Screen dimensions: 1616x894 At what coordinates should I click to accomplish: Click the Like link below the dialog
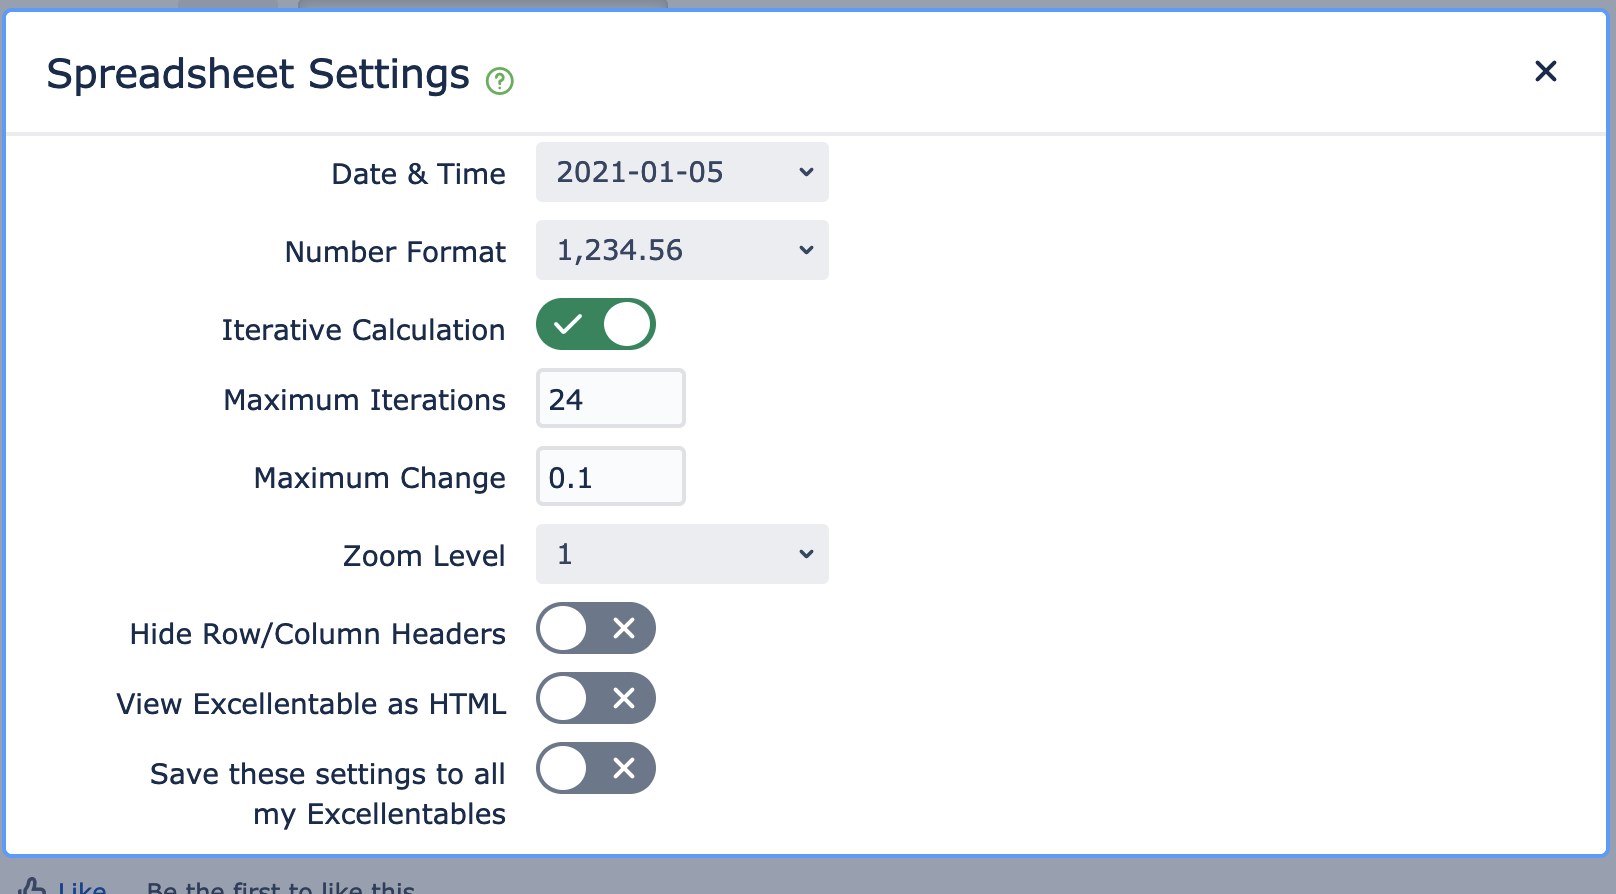point(82,887)
